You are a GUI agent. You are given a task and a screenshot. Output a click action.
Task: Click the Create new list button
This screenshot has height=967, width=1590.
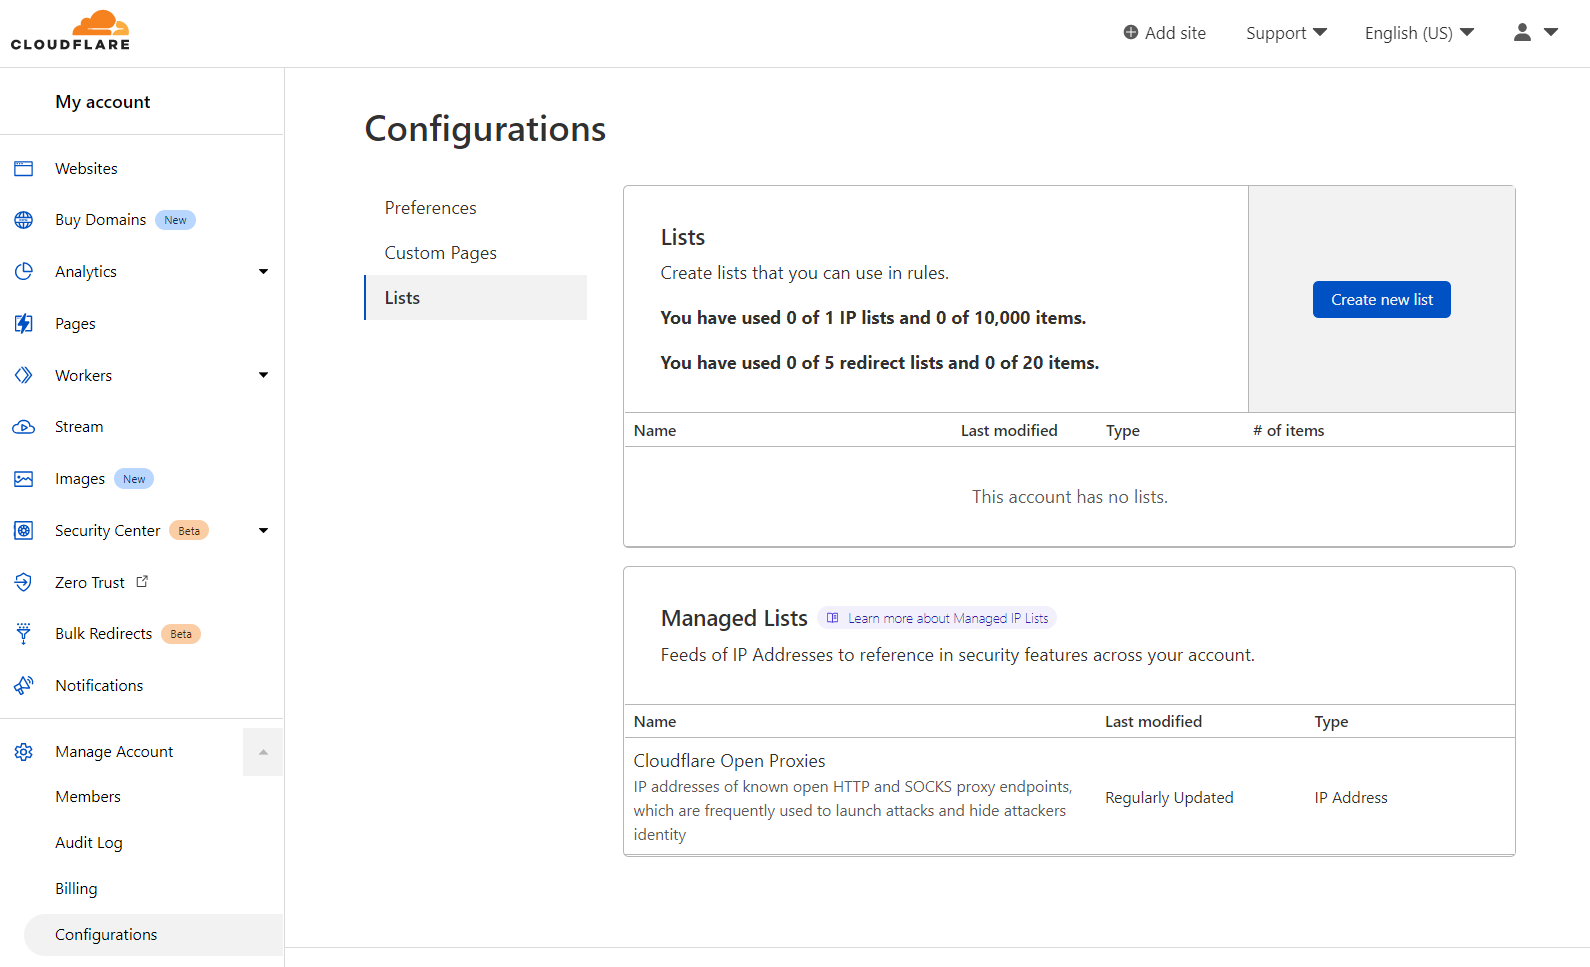1381,300
